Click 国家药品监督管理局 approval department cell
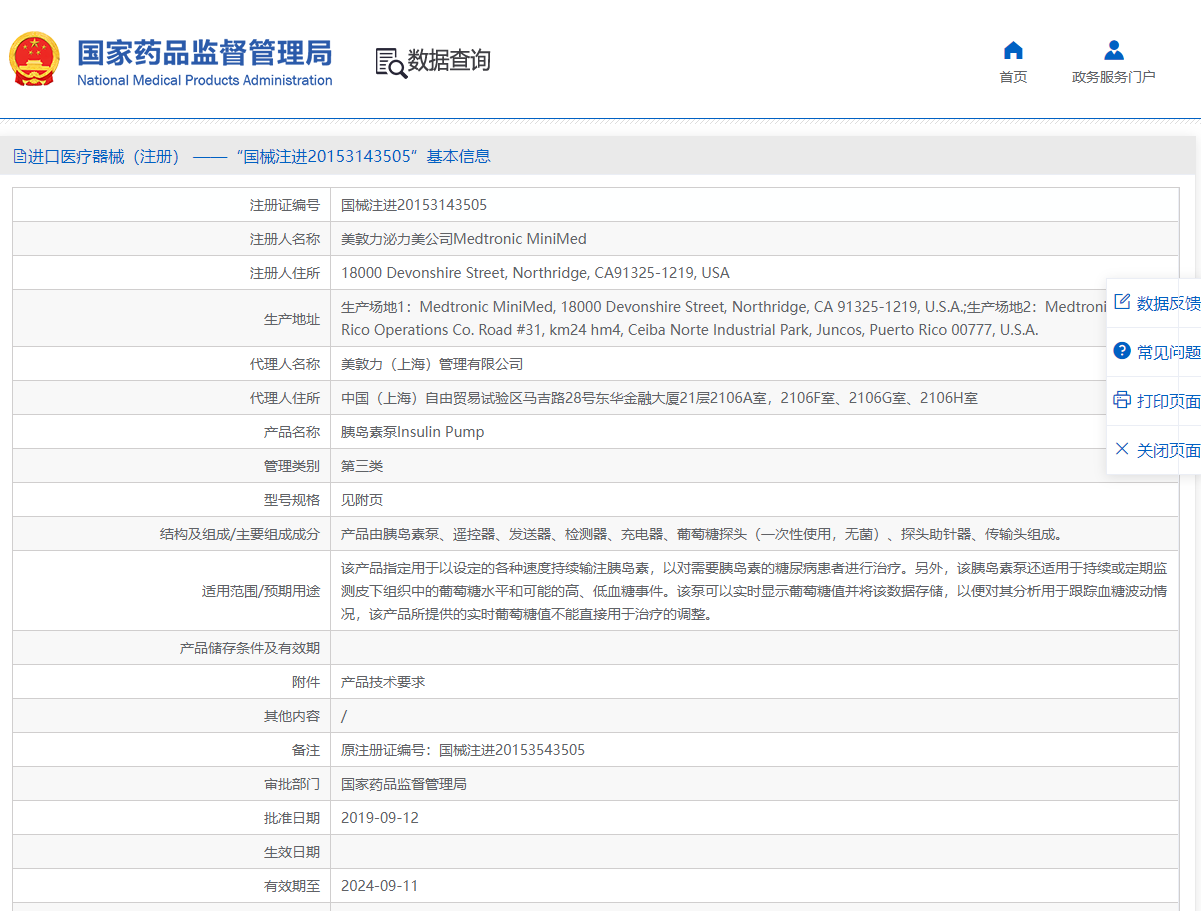This screenshot has height=911, width=1201. (755, 784)
